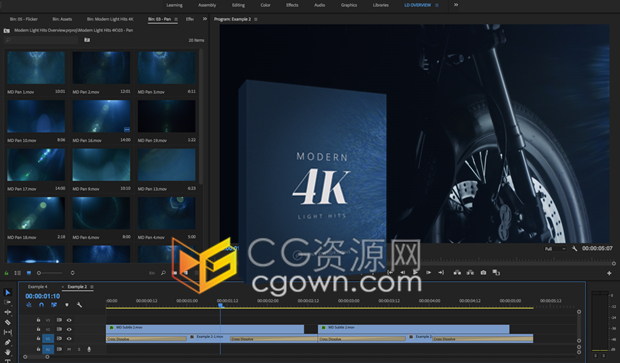
Task: Solo audio track A1
Action: 79,349
